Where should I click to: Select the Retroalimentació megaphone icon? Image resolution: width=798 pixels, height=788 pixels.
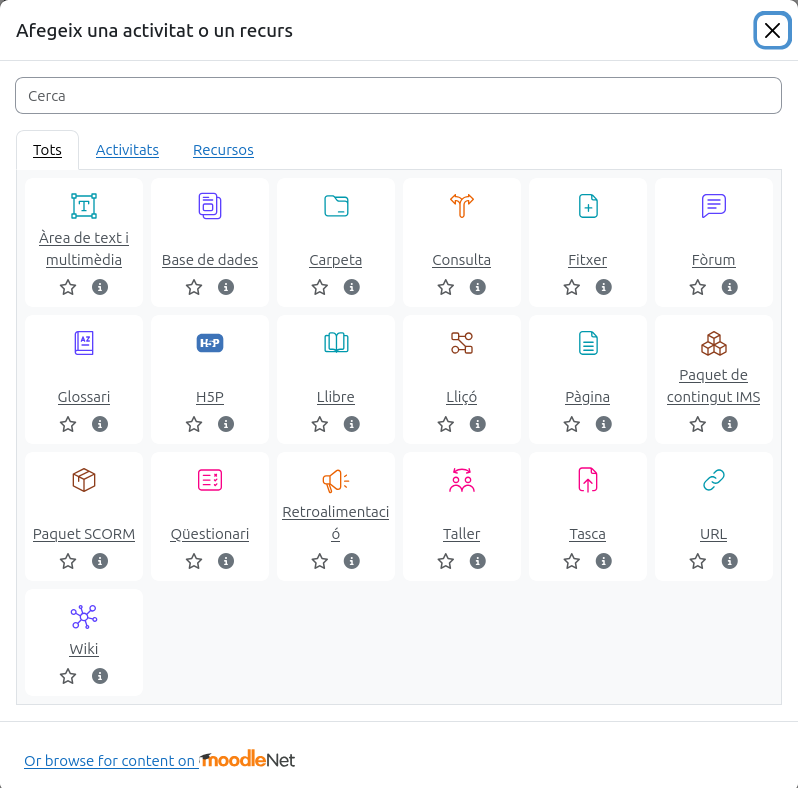point(336,480)
